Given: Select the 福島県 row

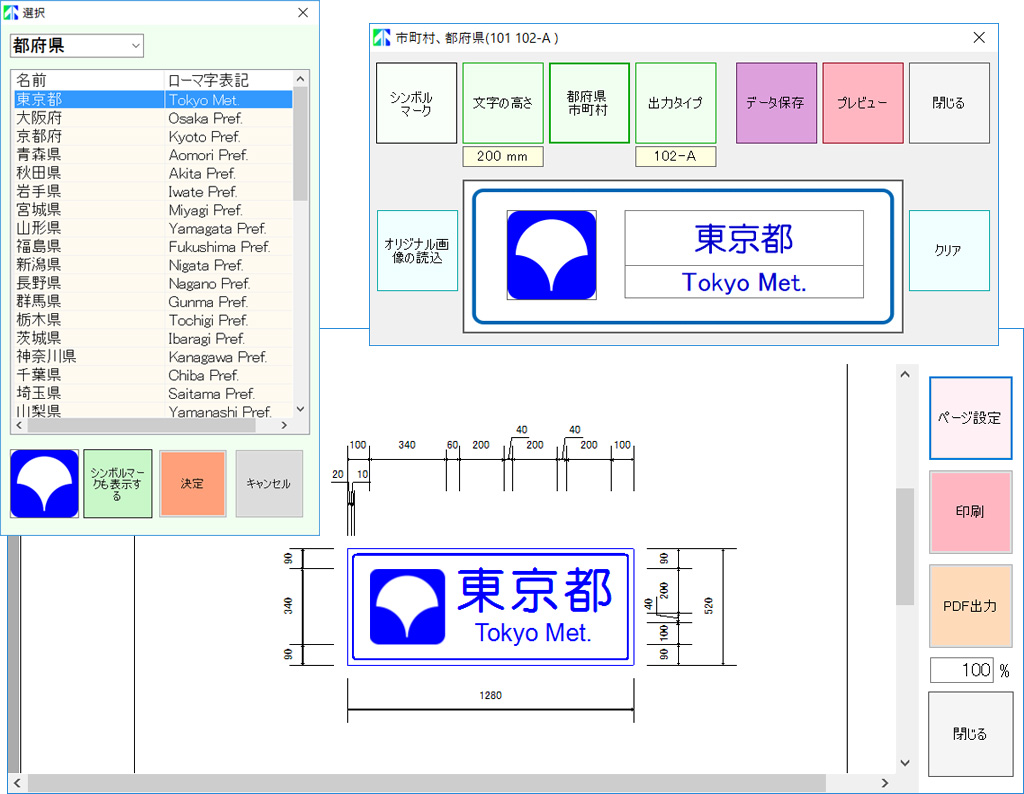Looking at the screenshot, I should 153,246.
